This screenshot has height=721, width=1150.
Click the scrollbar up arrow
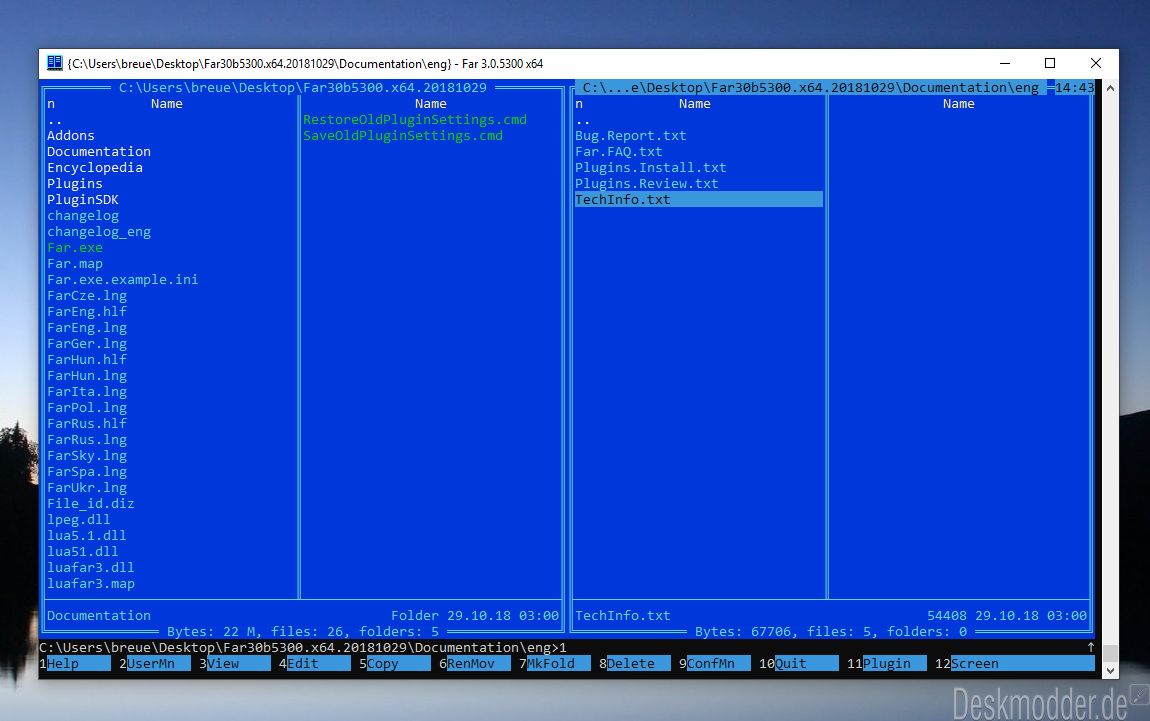(x=1110, y=88)
